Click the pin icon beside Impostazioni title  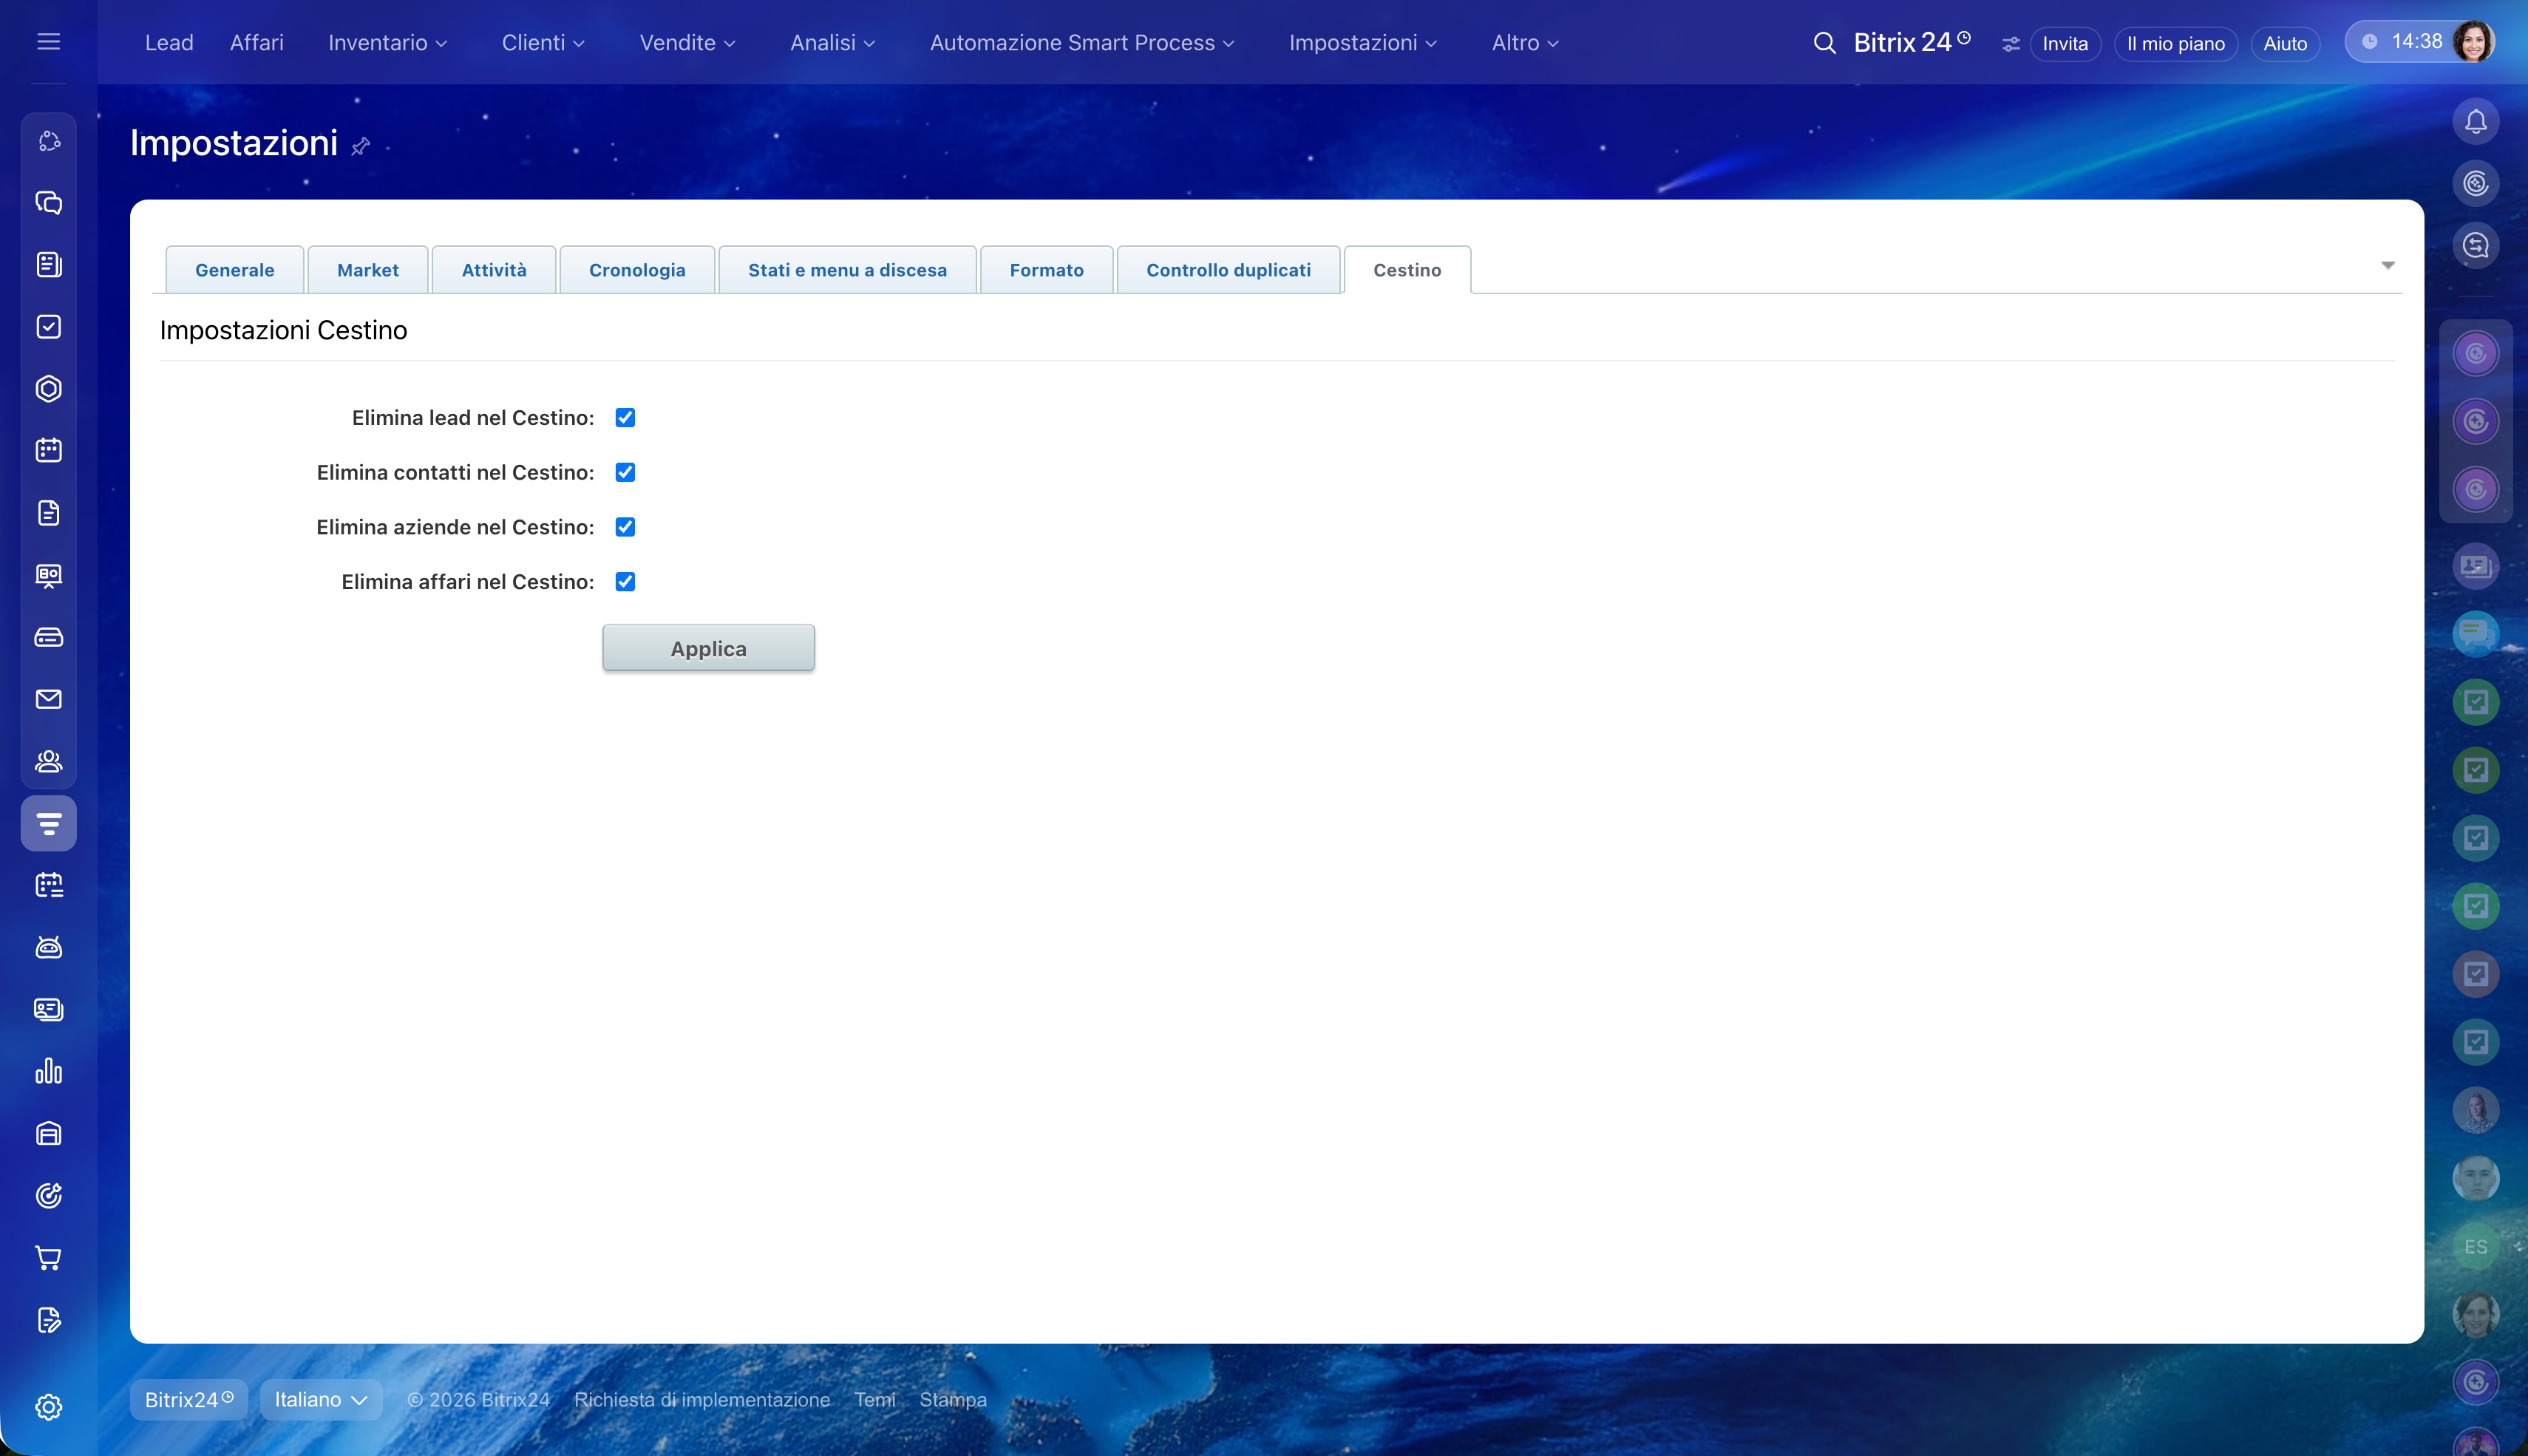point(361,146)
